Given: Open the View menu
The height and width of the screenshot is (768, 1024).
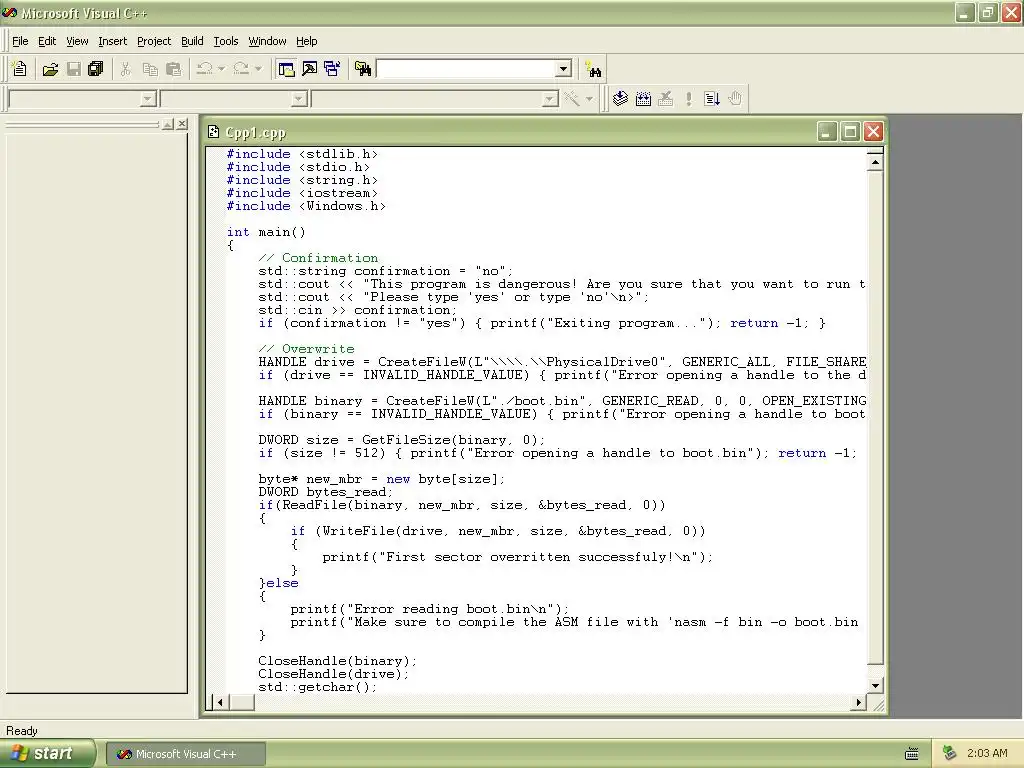Looking at the screenshot, I should [x=77, y=41].
